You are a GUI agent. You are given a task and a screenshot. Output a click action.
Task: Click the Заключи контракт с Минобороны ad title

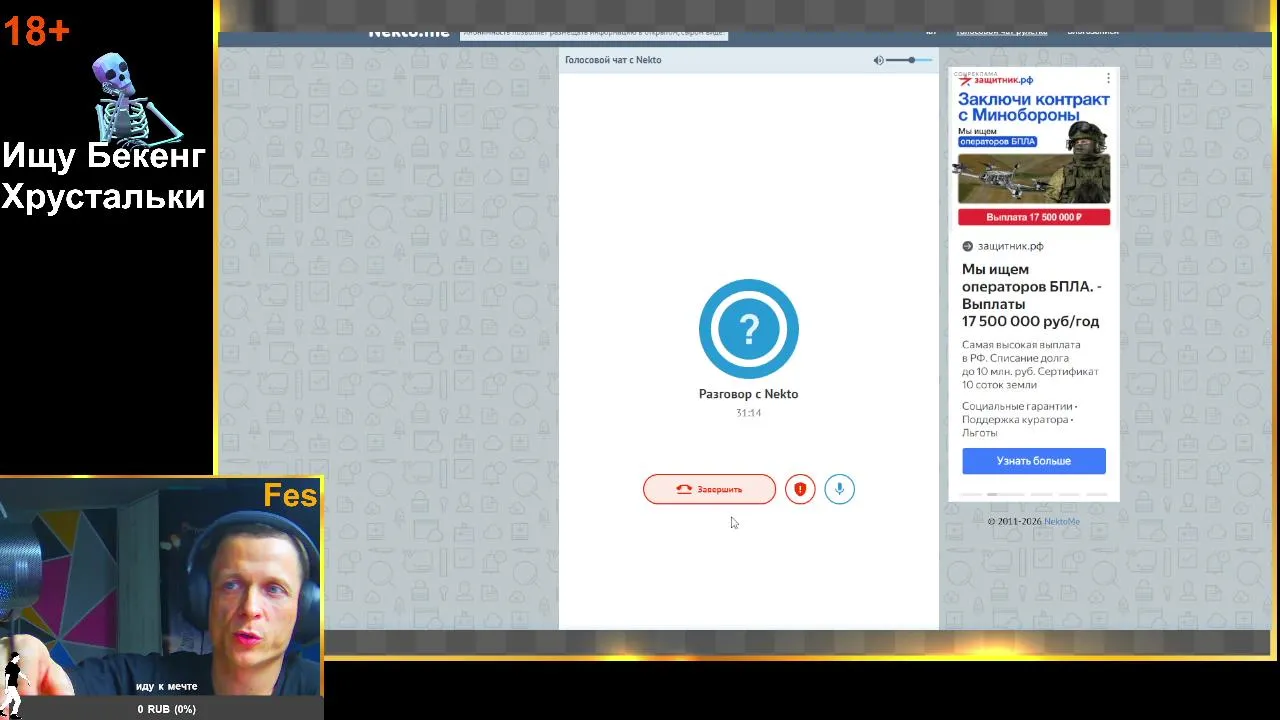pos(1034,107)
